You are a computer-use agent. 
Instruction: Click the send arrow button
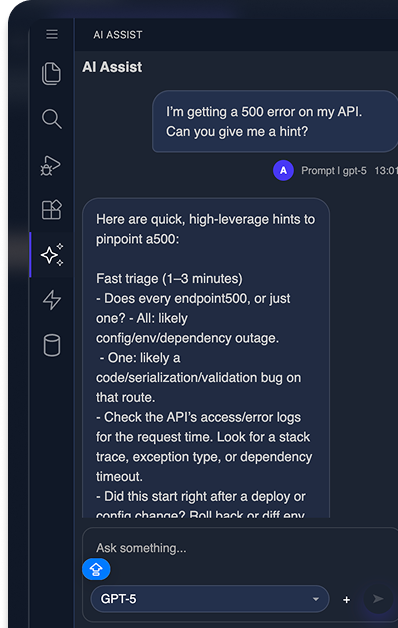click(378, 599)
